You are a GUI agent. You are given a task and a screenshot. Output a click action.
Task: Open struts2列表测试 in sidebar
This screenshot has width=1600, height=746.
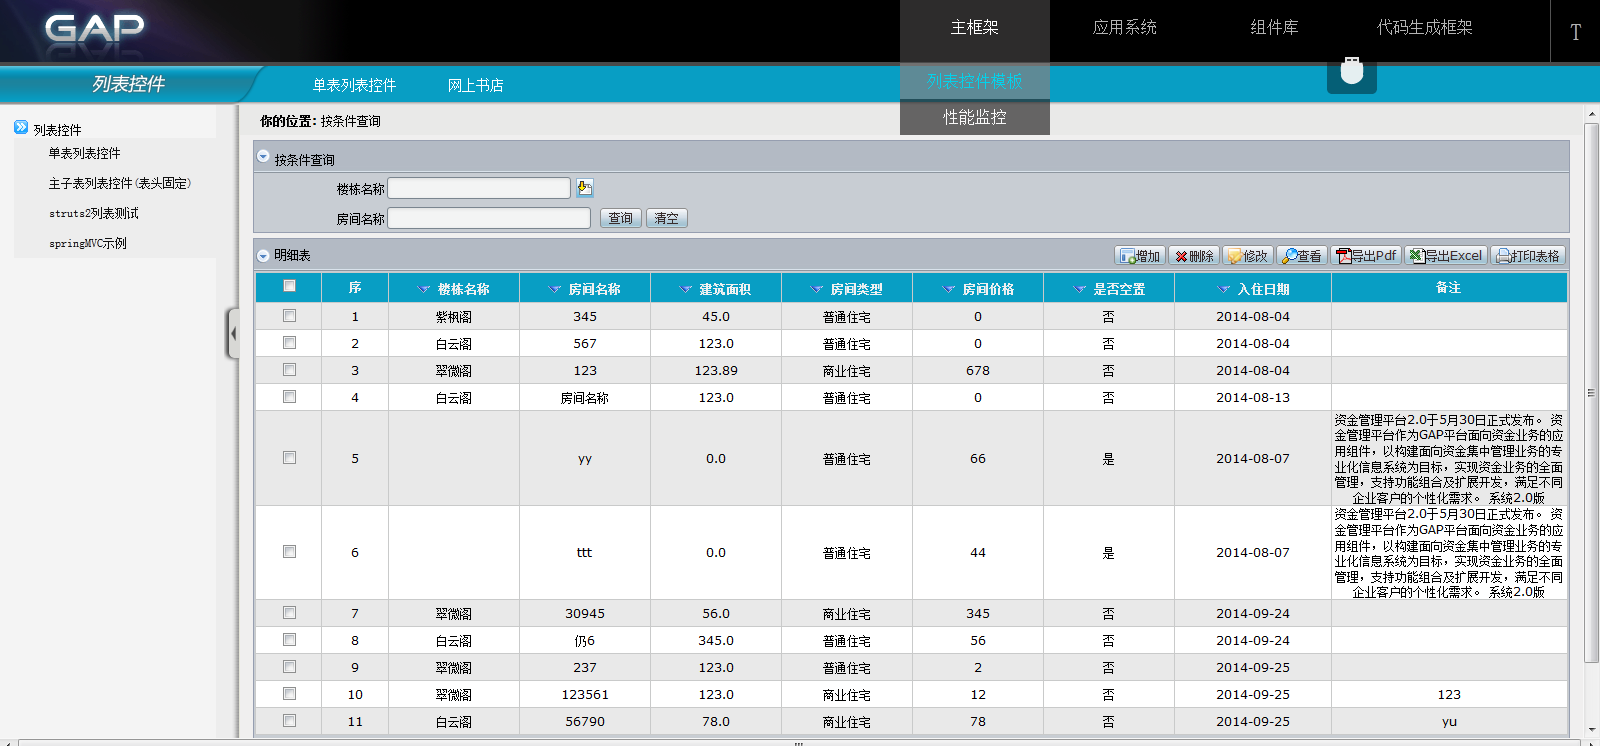[x=94, y=213]
